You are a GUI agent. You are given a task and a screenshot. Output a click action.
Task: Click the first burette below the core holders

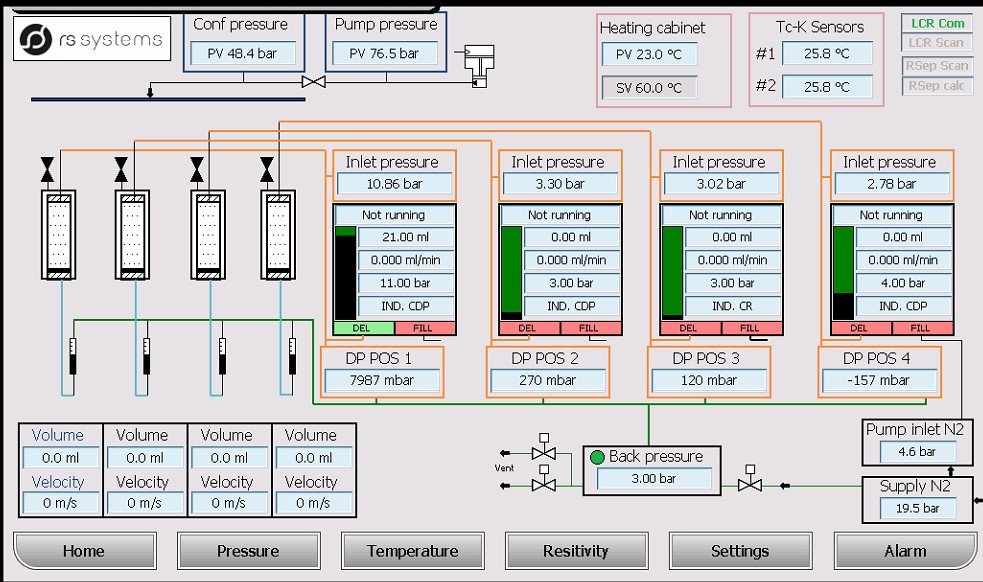[x=73, y=356]
